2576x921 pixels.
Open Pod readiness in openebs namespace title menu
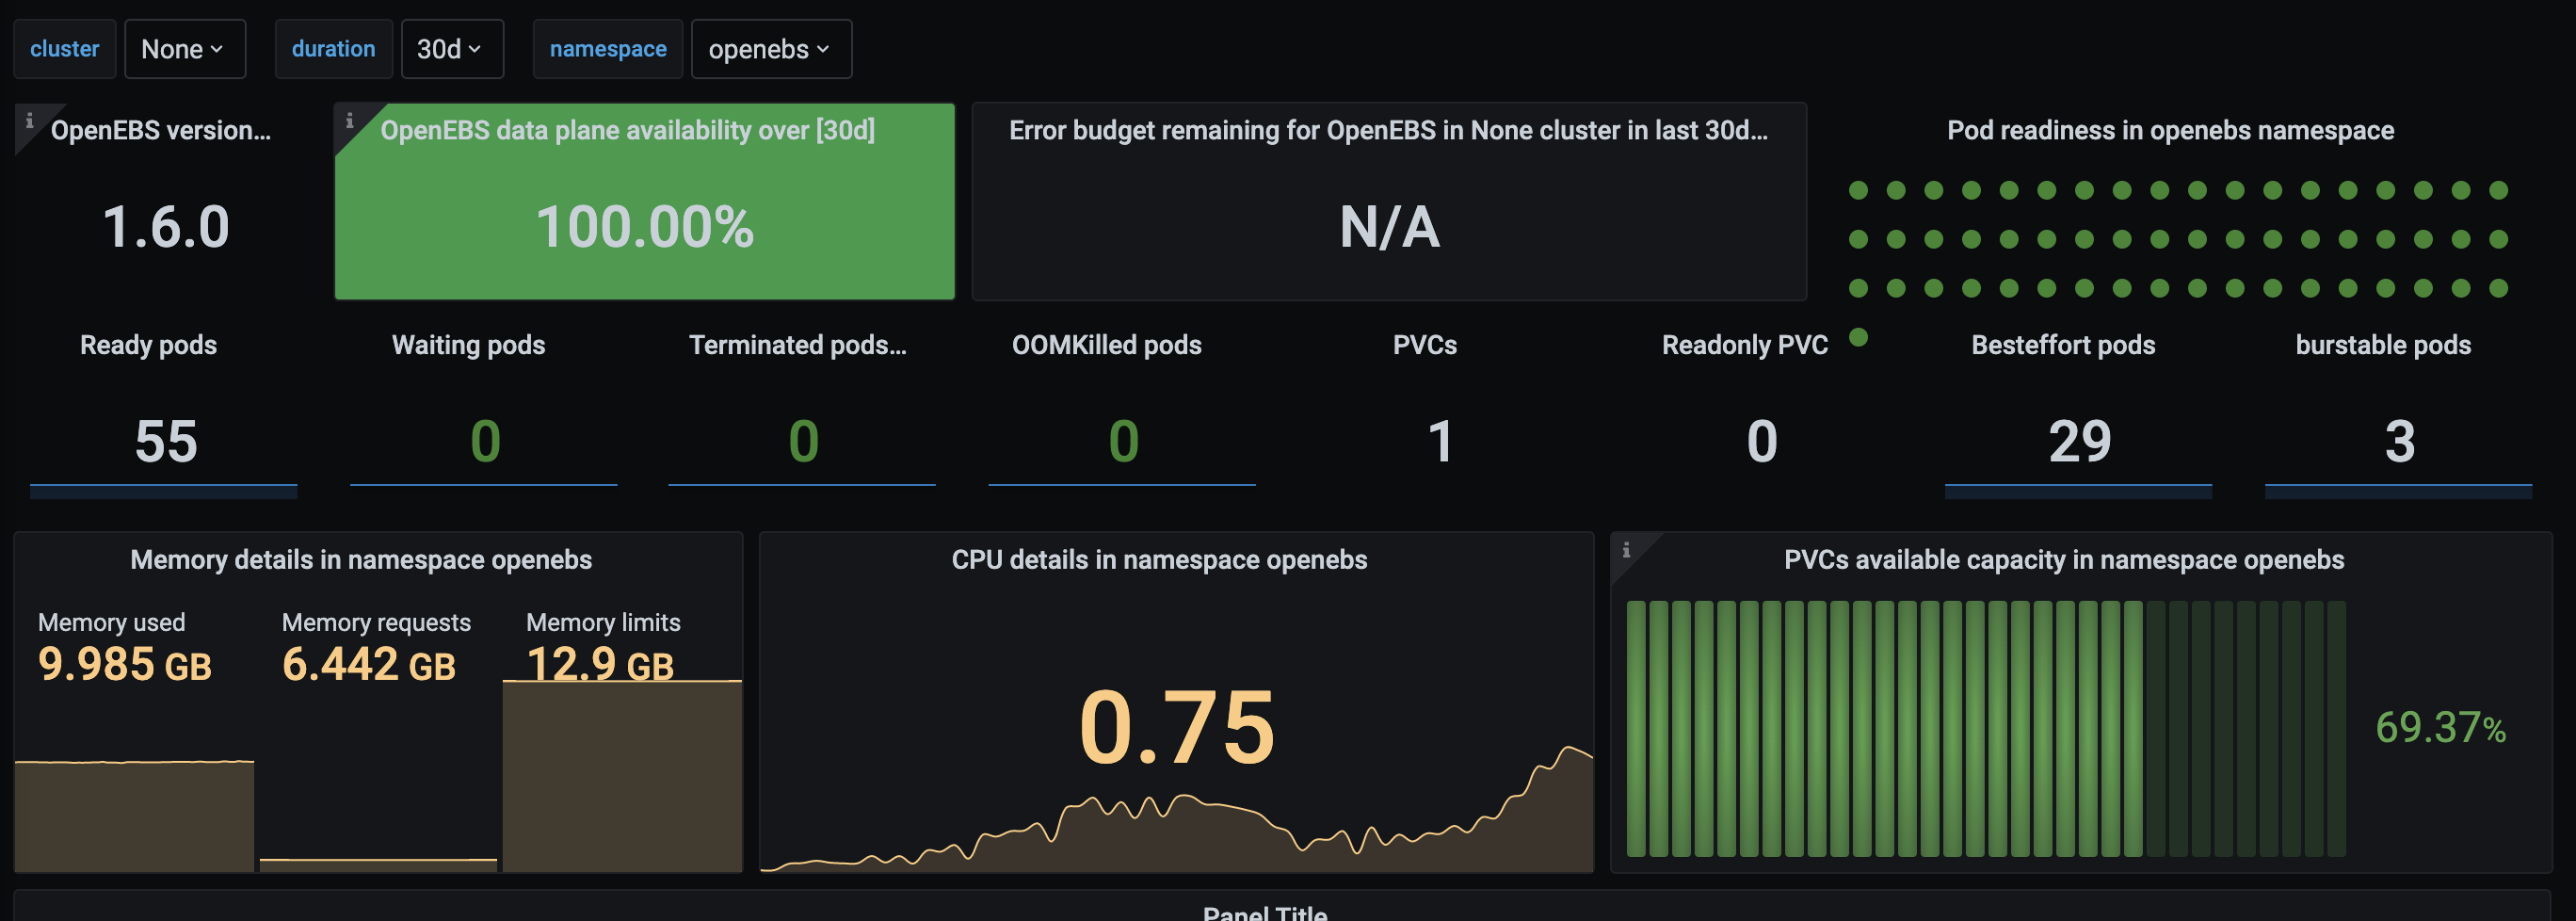point(2169,130)
